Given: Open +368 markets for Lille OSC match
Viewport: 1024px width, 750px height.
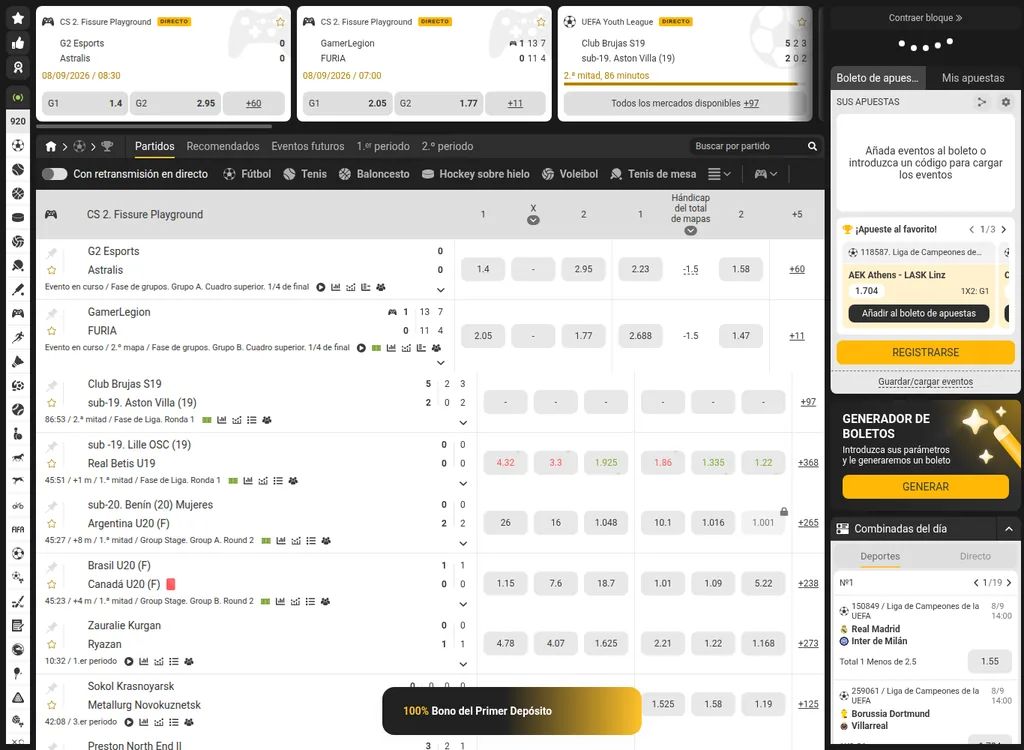Looking at the screenshot, I should click(808, 463).
